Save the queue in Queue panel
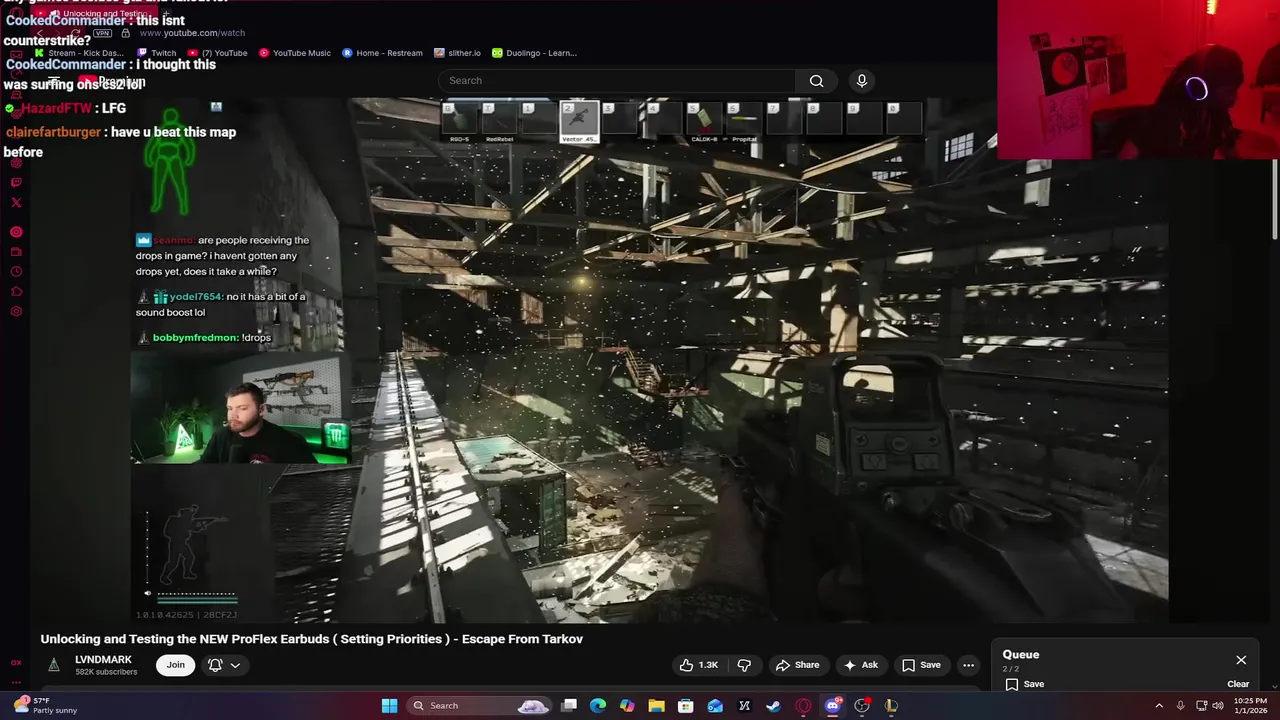This screenshot has height=720, width=1280. pyautogui.click(x=1025, y=684)
